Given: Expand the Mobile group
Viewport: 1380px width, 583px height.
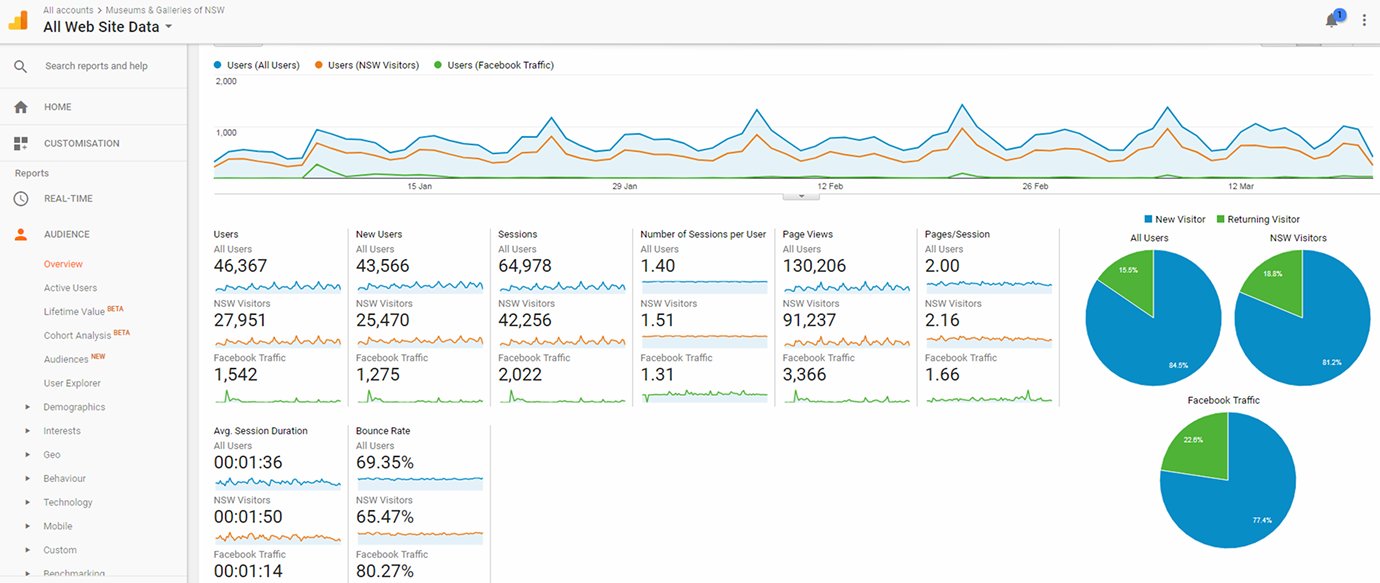Looking at the screenshot, I should coord(58,526).
